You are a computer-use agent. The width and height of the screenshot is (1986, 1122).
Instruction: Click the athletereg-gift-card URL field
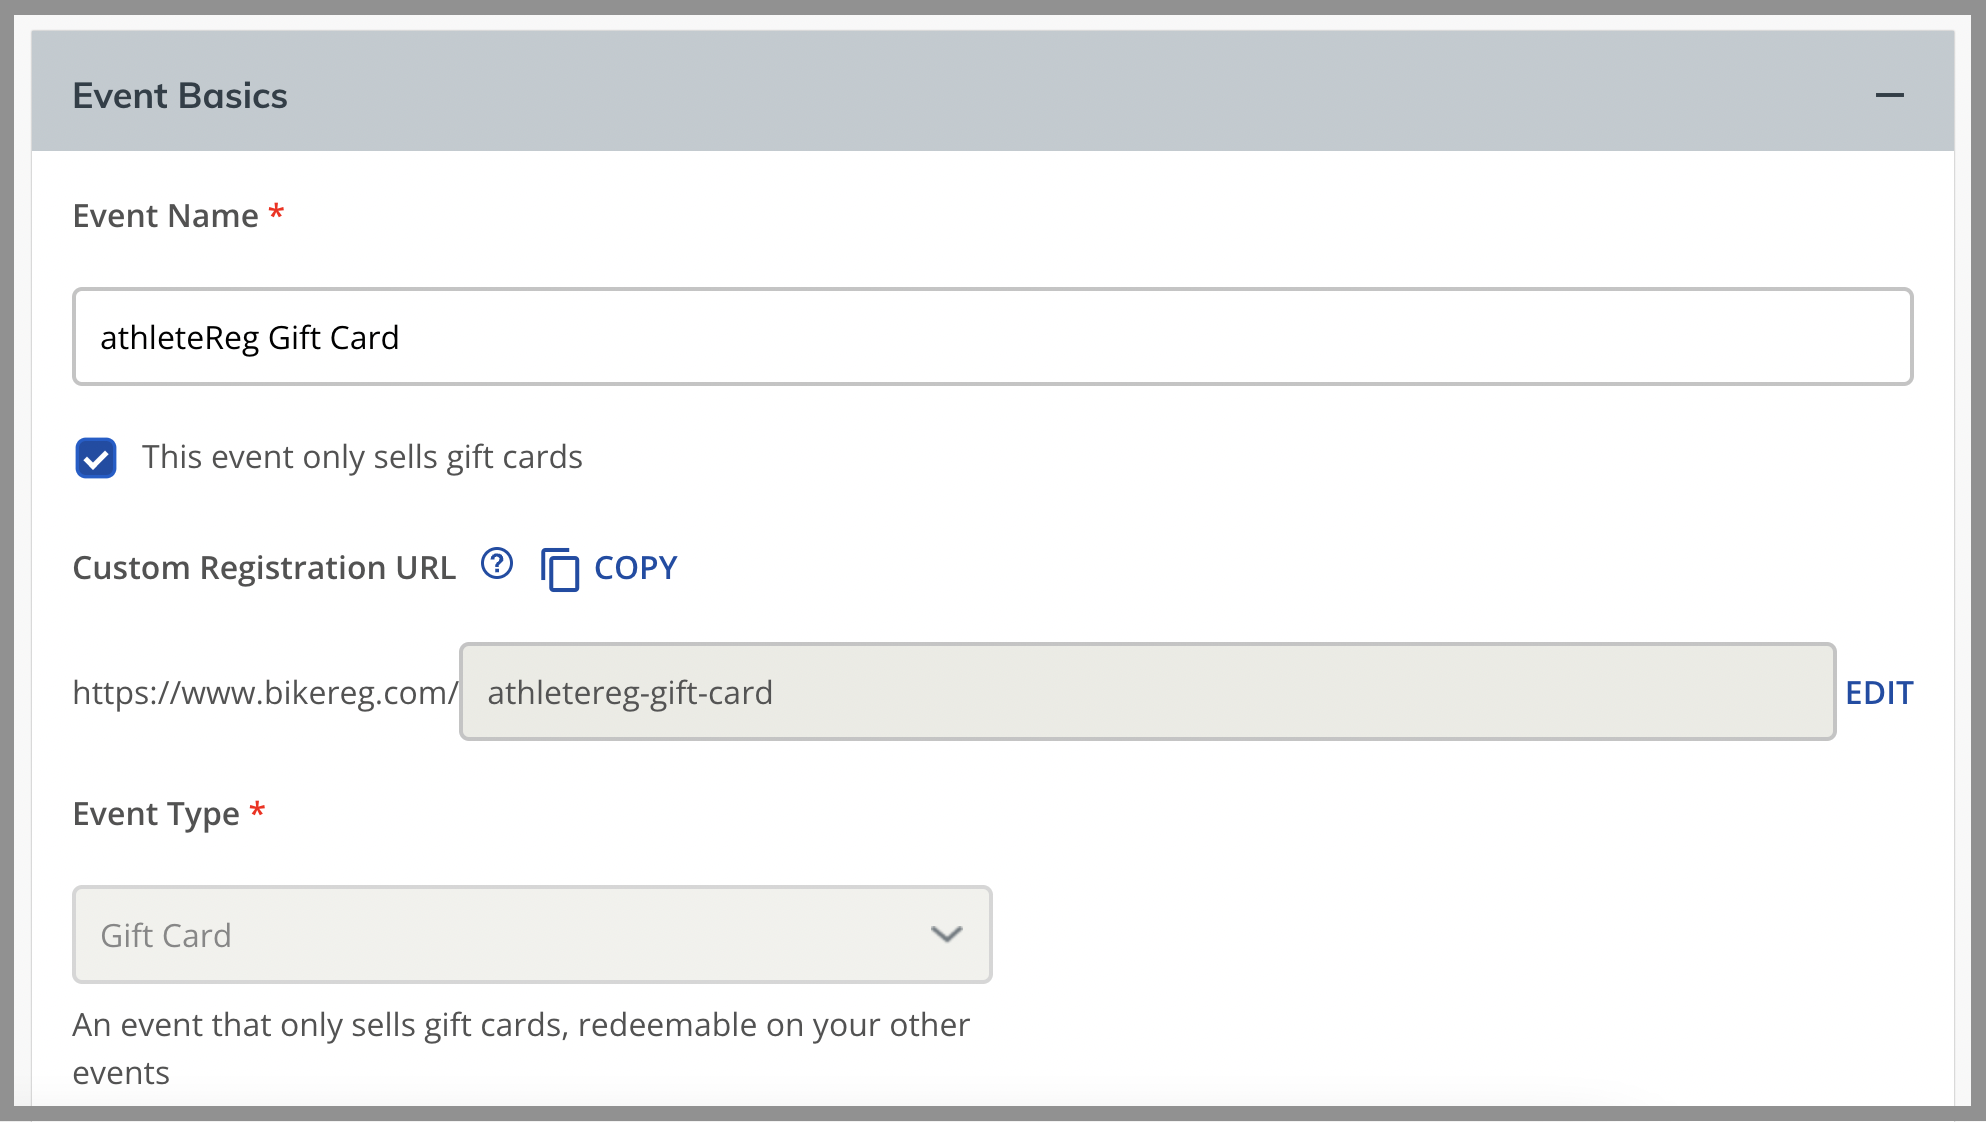coord(1147,692)
